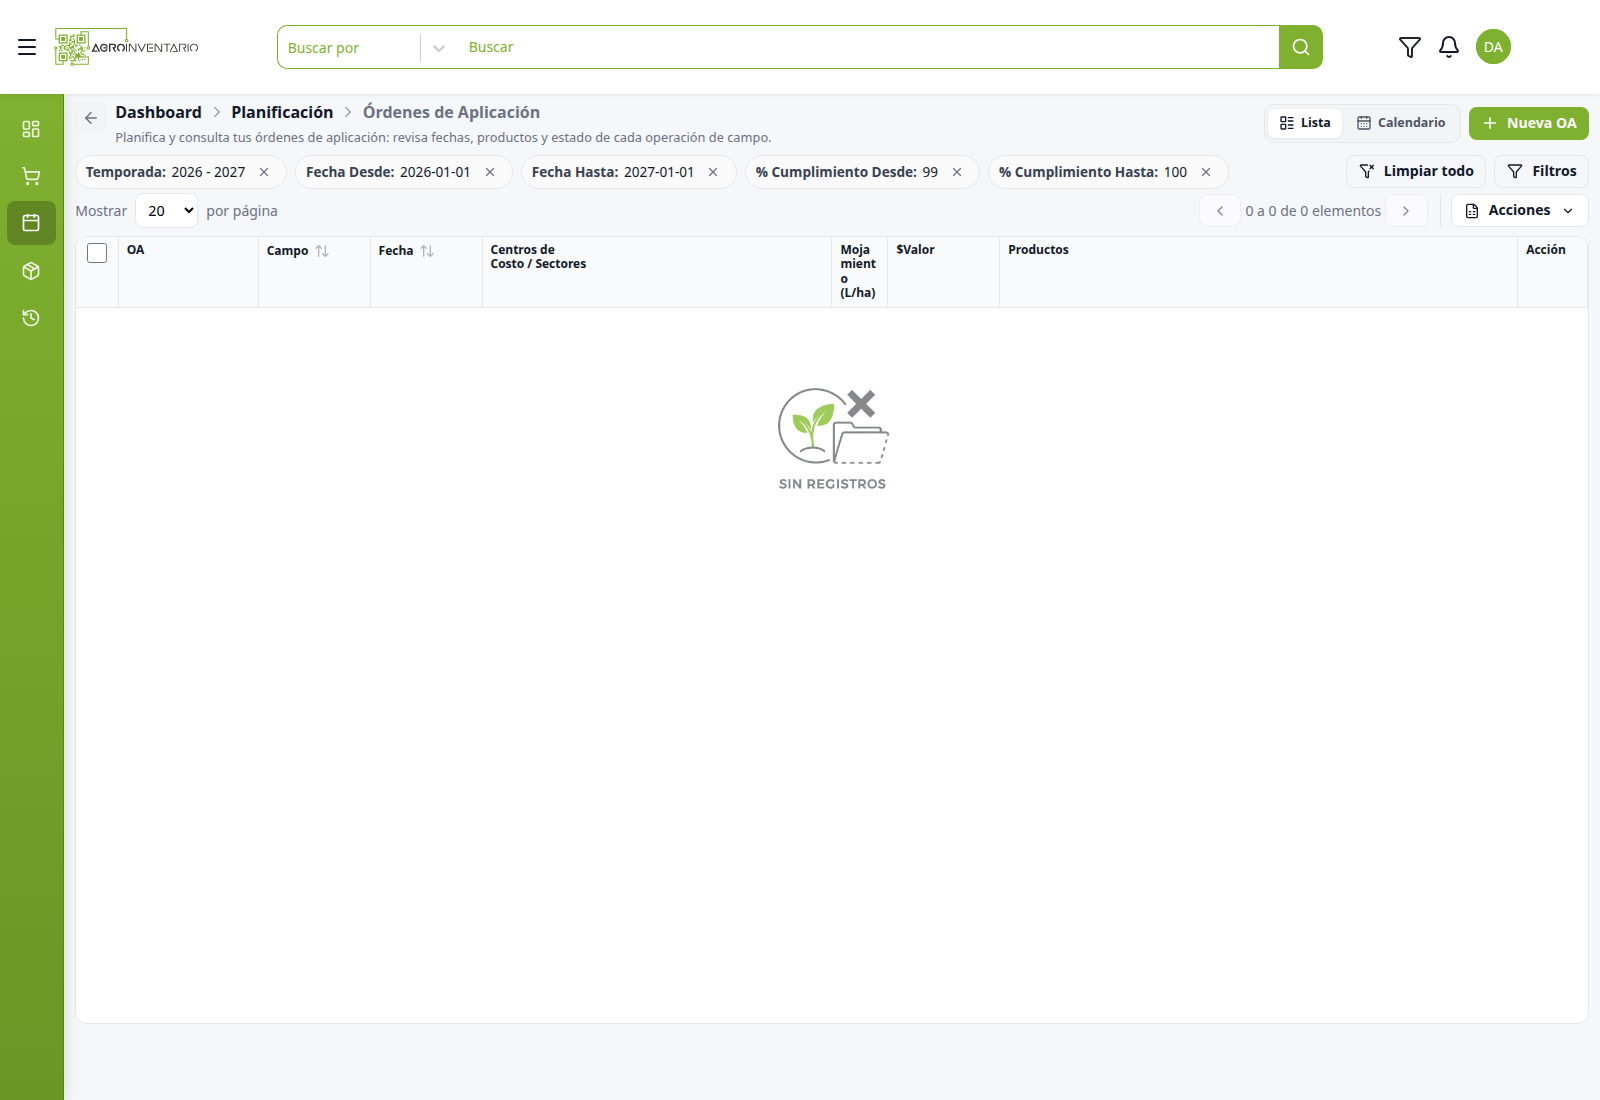
Task: Go to Dashboard breadcrumb
Action: click(158, 112)
